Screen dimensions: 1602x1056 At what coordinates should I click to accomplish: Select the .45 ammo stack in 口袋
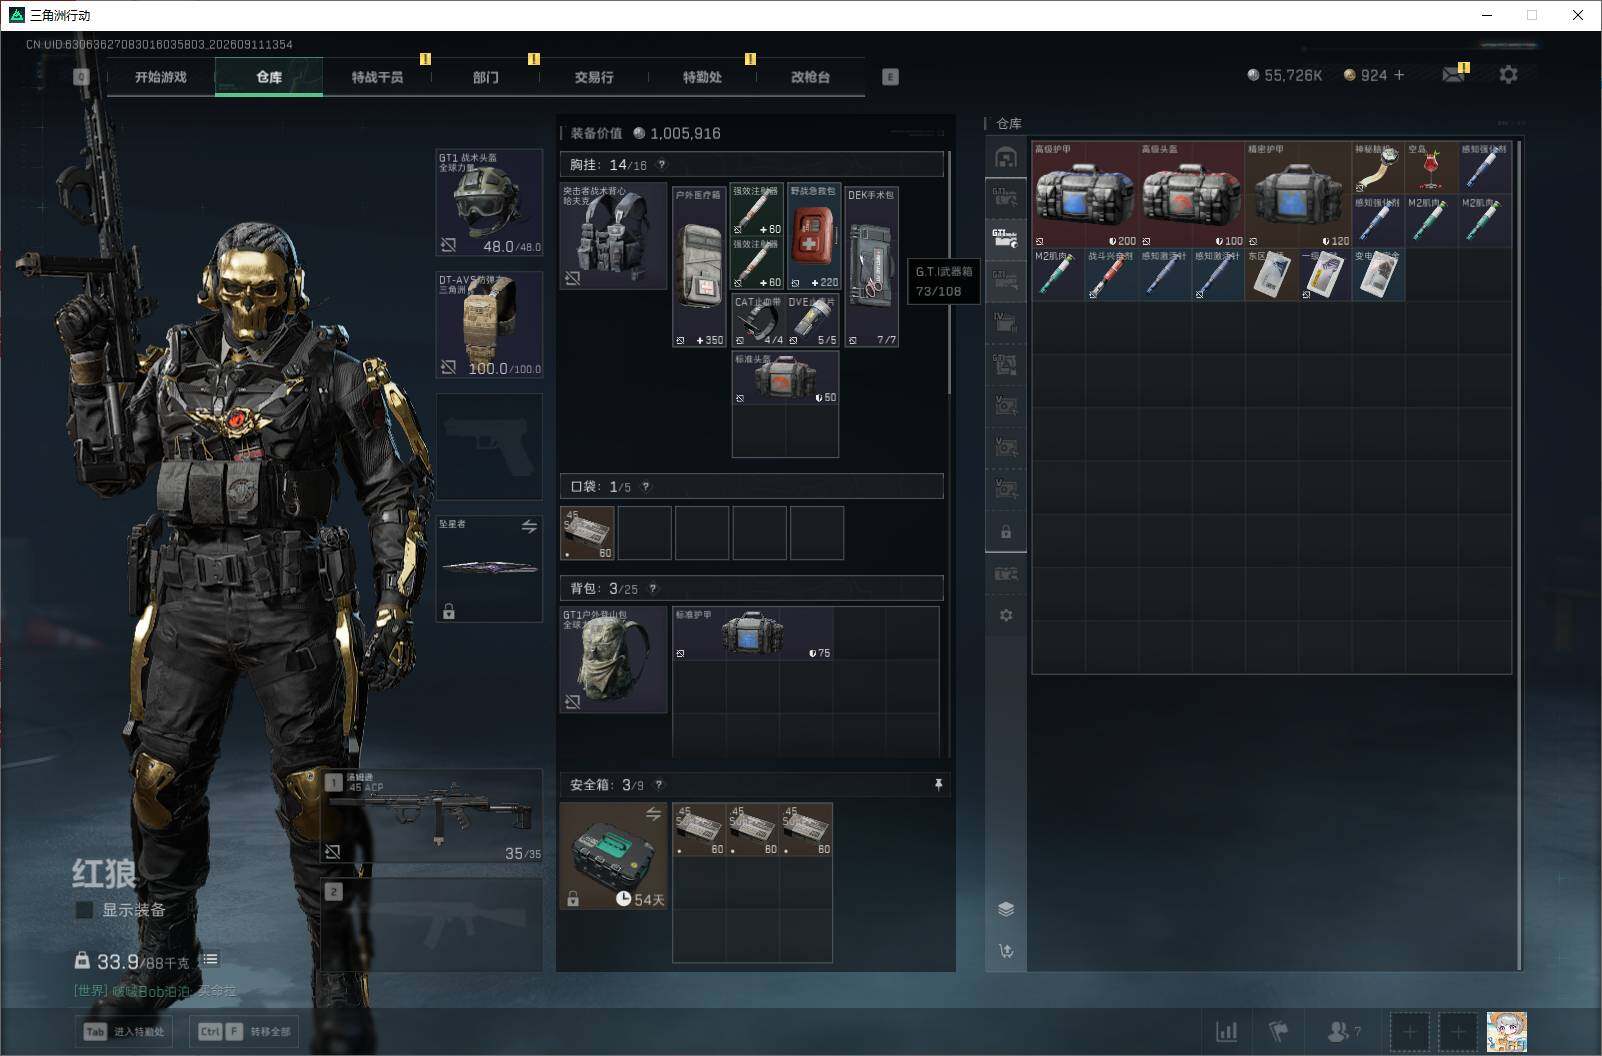click(x=587, y=533)
